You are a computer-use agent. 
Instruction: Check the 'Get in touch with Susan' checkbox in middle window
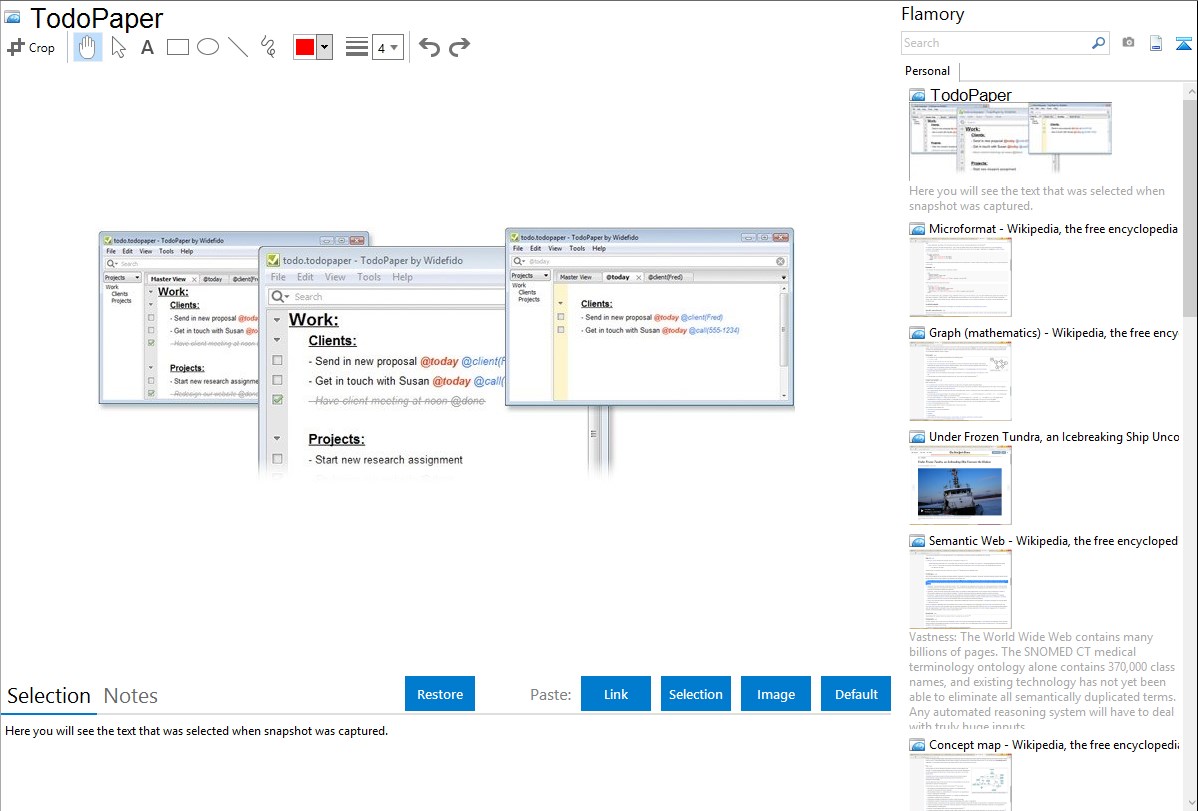tap(277, 380)
